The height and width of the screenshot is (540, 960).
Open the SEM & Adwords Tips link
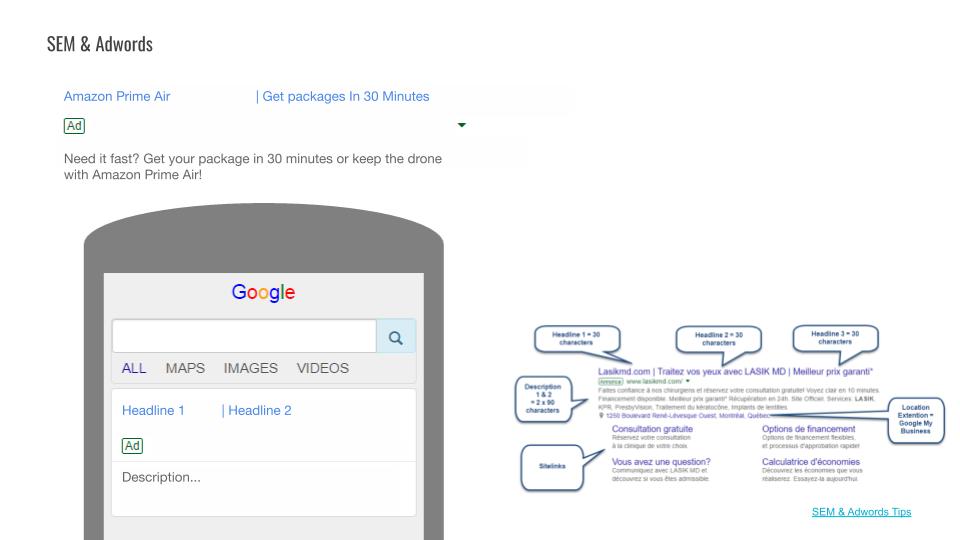coord(861,512)
